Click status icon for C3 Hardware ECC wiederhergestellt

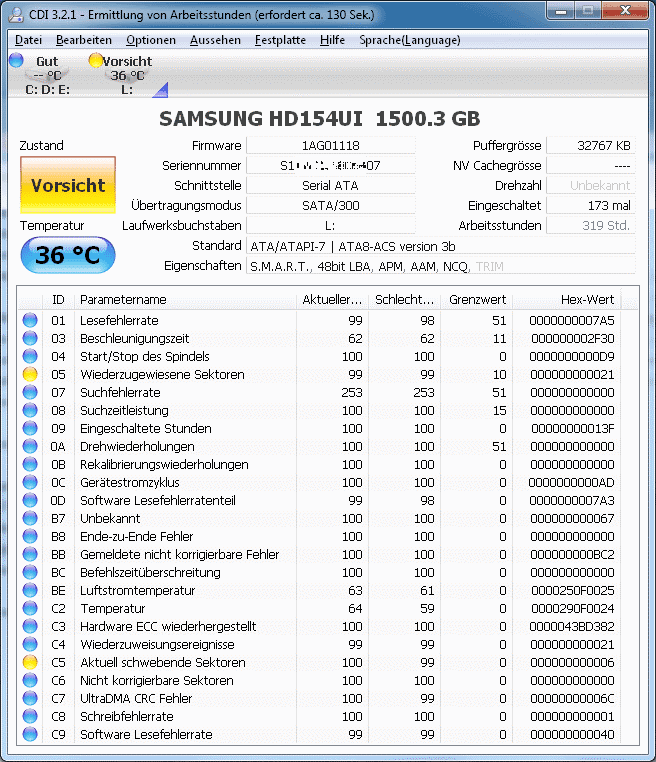coord(30,626)
